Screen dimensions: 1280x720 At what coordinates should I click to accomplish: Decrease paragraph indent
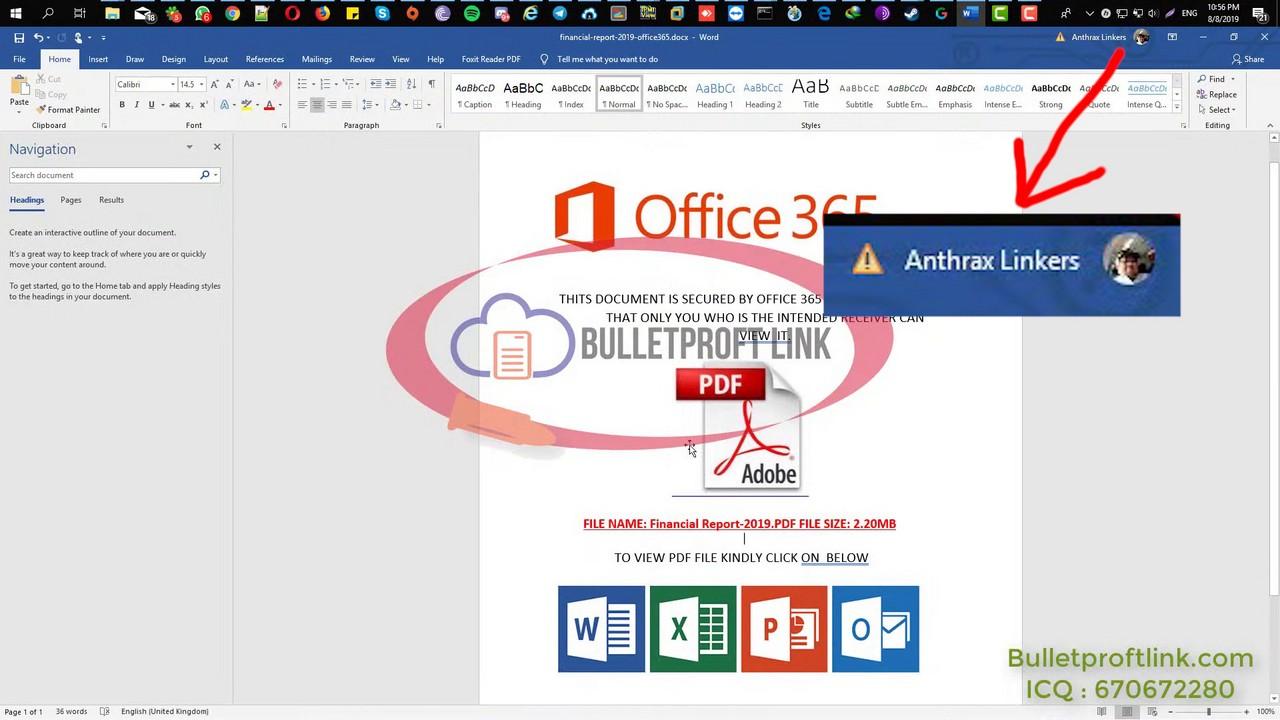tap(375, 84)
